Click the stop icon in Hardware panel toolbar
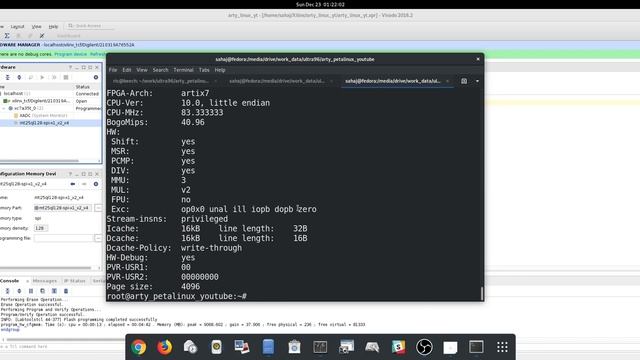 pyautogui.click(x=66, y=77)
